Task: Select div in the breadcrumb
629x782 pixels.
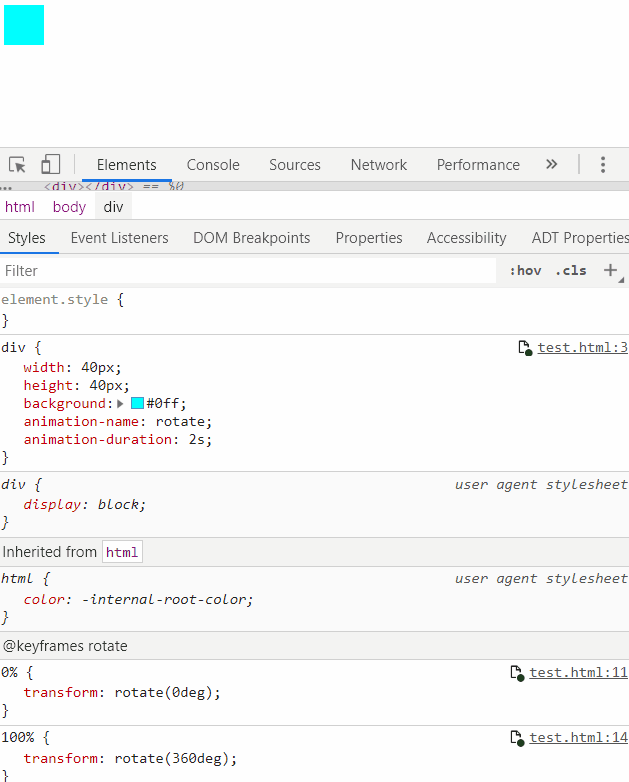Action: coord(113,206)
